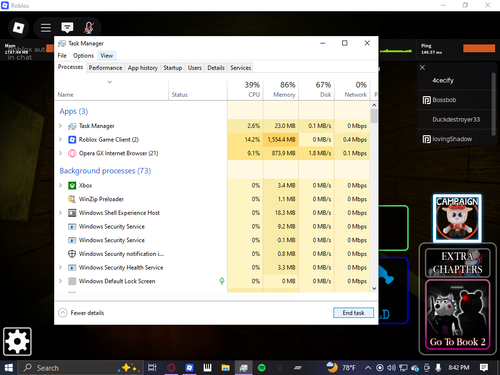Viewport: 500px width, 375px height.
Task: Sort processes by the Name column
Action: (x=112, y=89)
